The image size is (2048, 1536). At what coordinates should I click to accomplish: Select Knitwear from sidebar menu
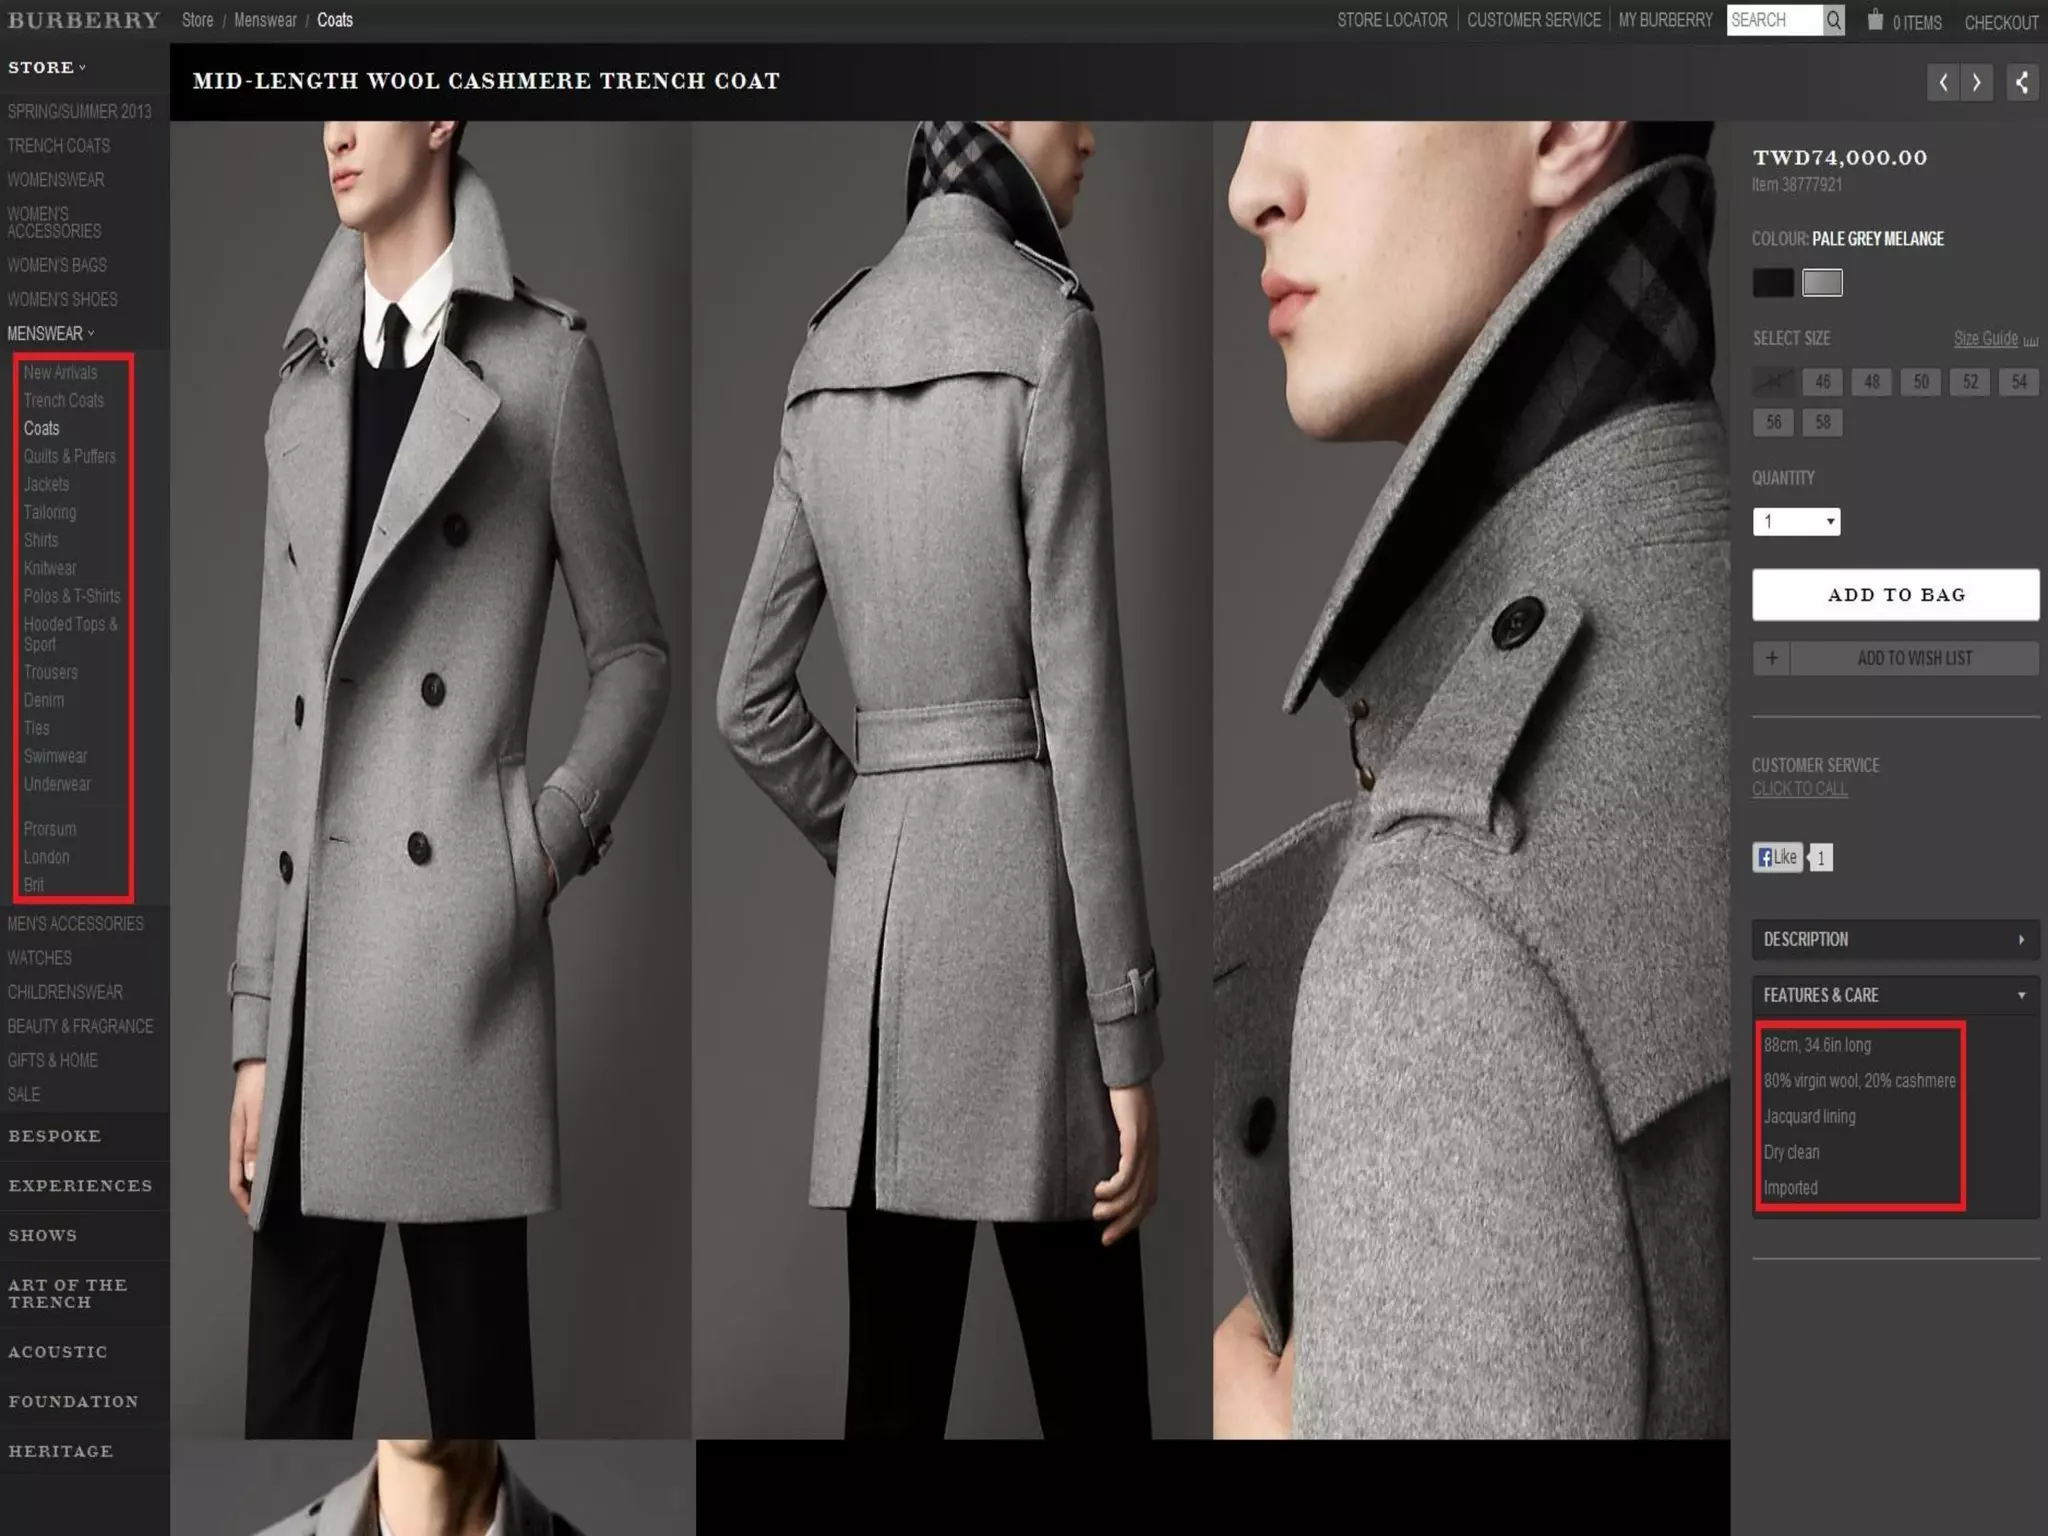click(50, 568)
